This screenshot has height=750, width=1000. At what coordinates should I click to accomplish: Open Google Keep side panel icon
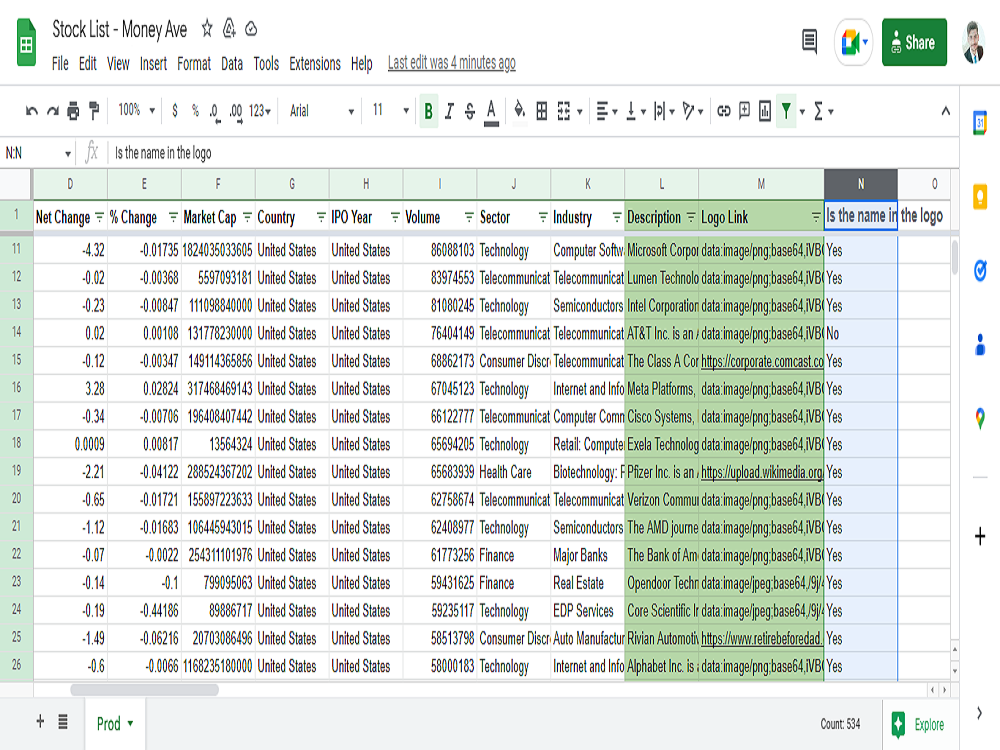point(980,196)
